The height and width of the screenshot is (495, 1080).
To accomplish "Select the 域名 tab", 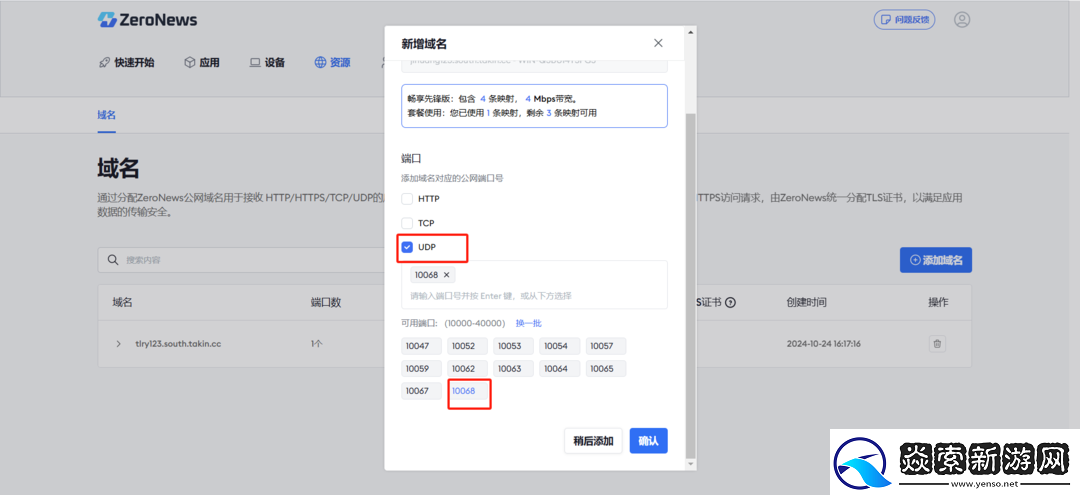I will point(107,115).
